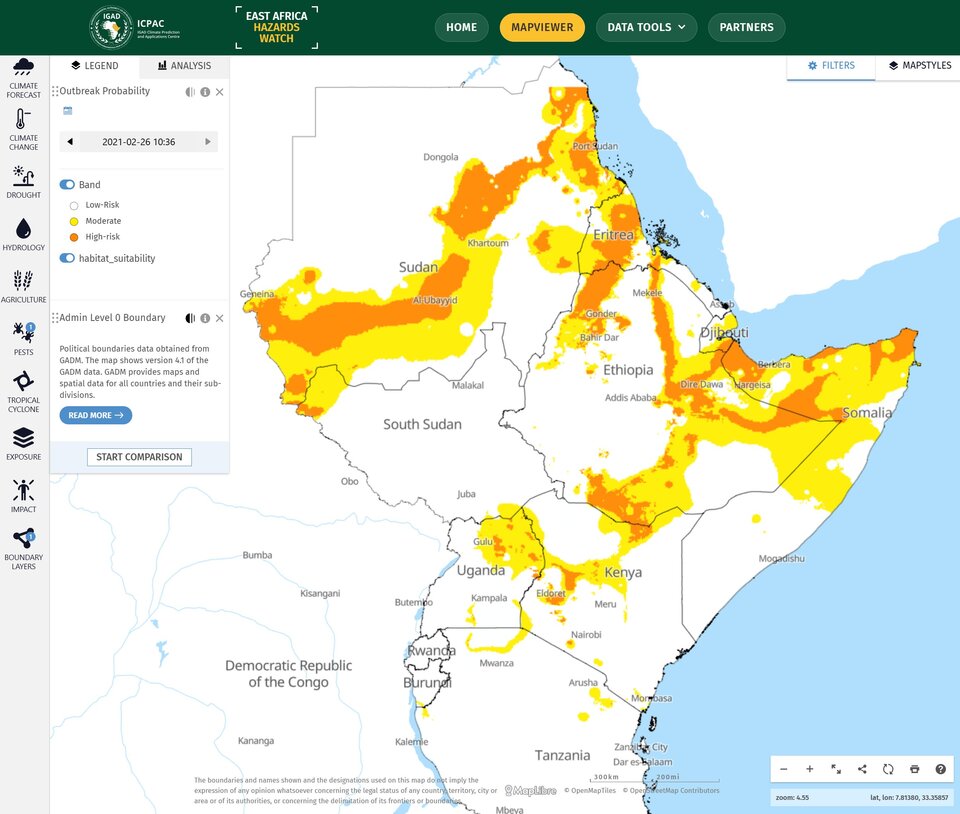This screenshot has width=960, height=814.
Task: Click the share map icon
Action: click(x=862, y=769)
